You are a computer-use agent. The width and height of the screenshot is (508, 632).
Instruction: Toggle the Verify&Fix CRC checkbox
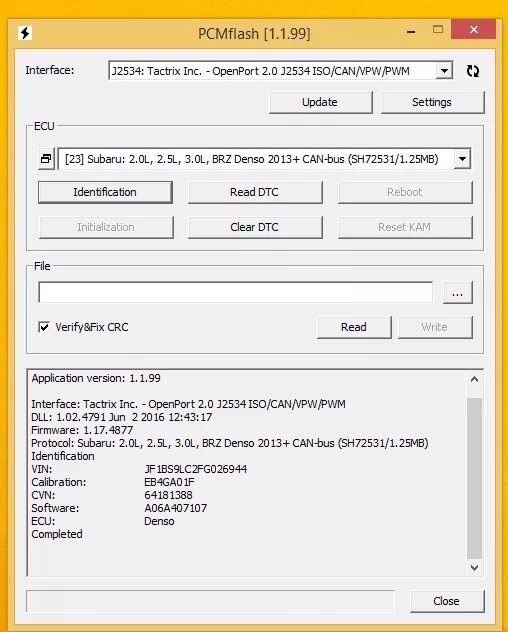pos(44,326)
